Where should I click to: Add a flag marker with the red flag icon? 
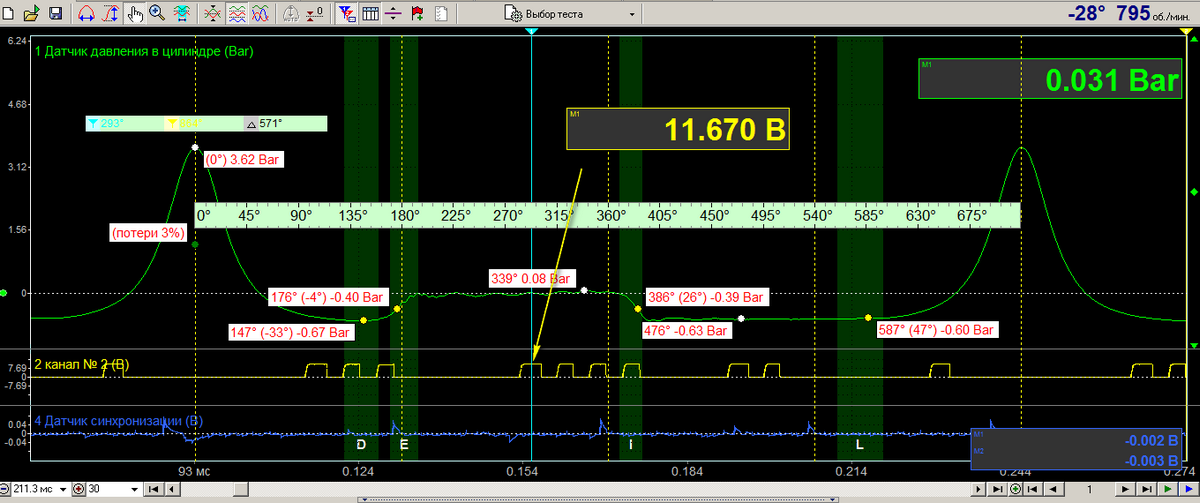pyautogui.click(x=417, y=14)
